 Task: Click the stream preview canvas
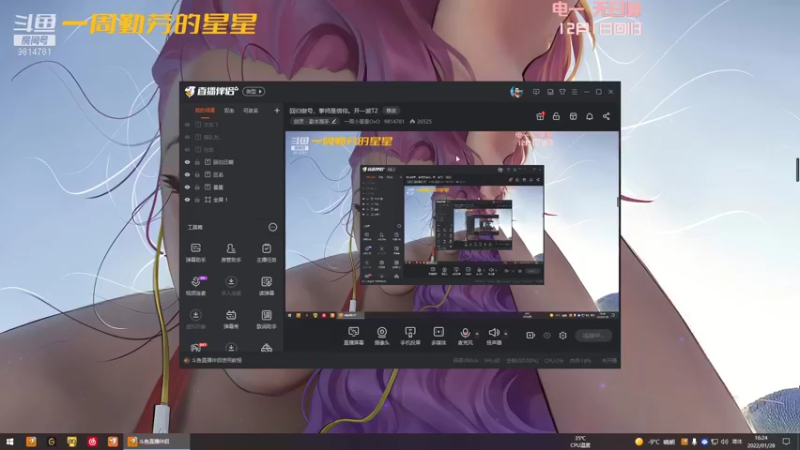point(452,226)
